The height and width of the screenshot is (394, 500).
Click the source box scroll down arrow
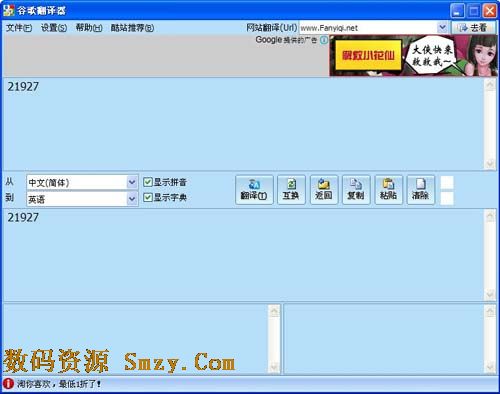[x=490, y=163]
